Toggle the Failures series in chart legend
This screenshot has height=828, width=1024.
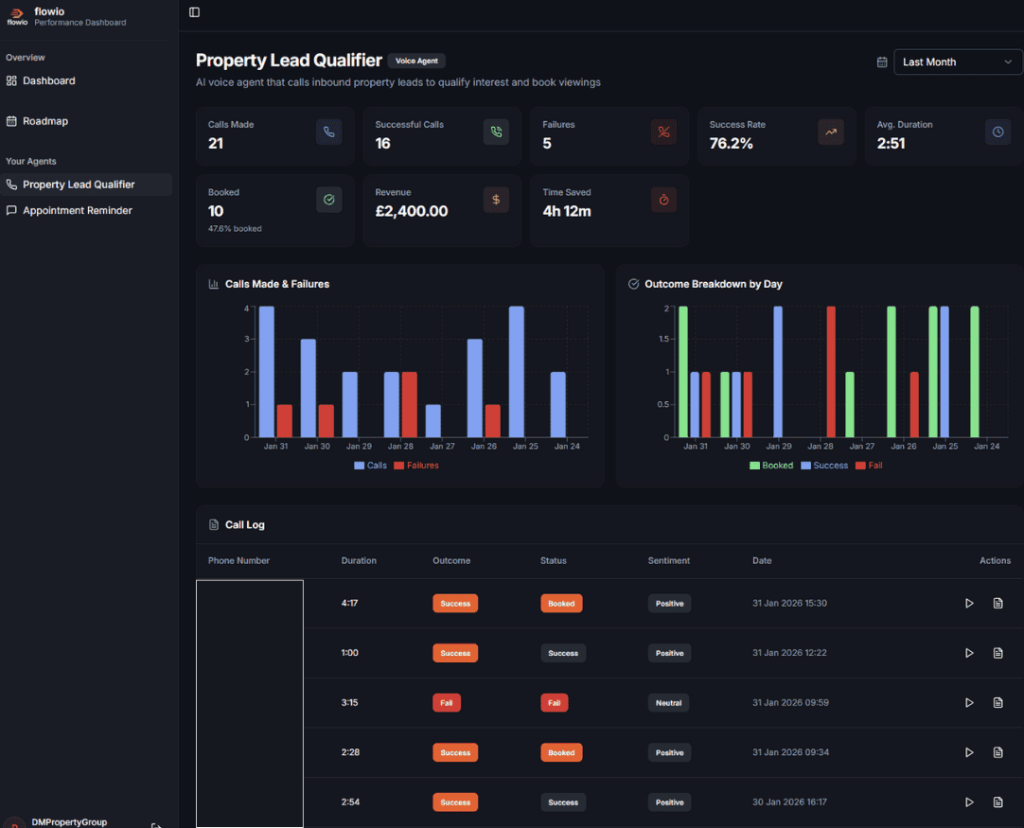point(415,466)
